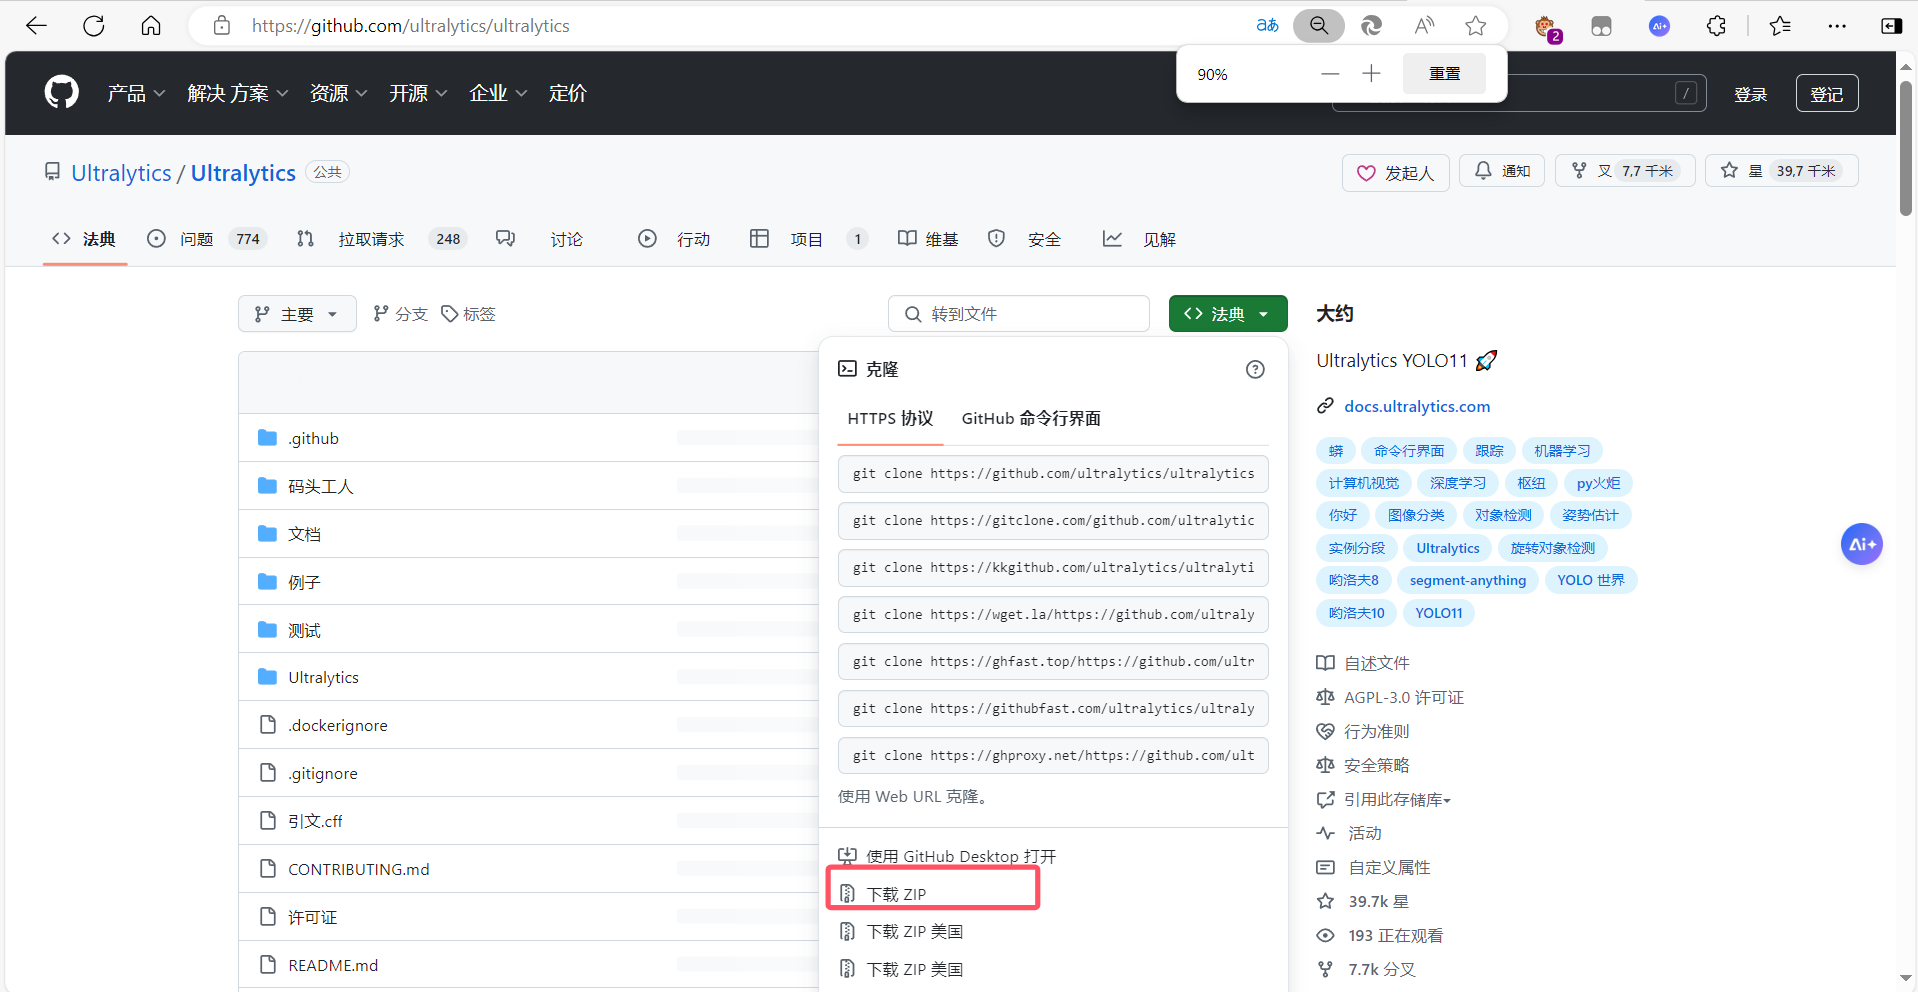Go to browser home page icon
This screenshot has height=992, width=1918.
[x=151, y=26]
